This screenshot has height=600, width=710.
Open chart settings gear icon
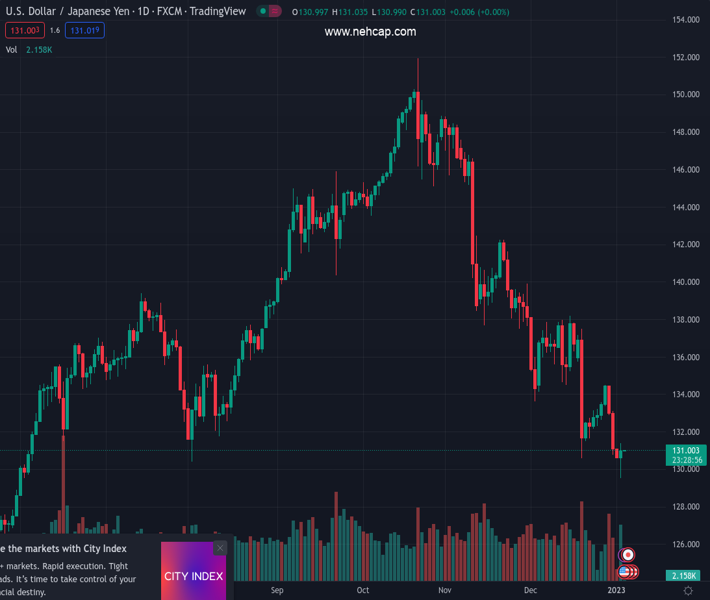pyautogui.click(x=688, y=591)
